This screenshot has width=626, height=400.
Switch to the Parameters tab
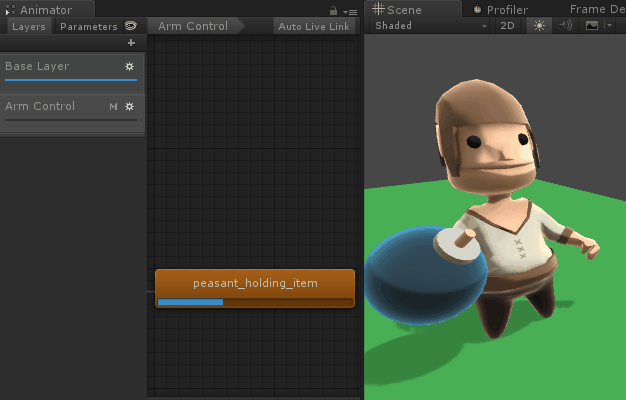click(x=88, y=26)
